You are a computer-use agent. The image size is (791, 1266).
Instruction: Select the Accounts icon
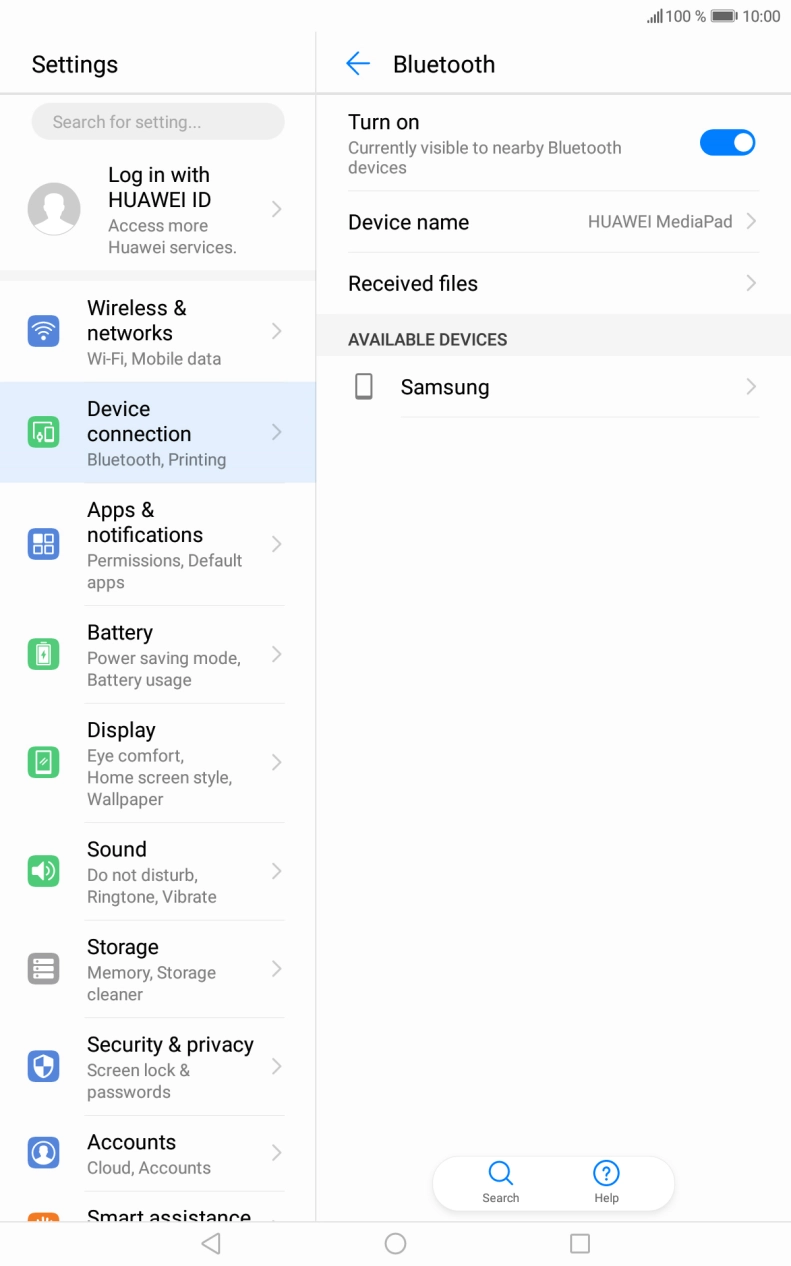[x=43, y=1152]
